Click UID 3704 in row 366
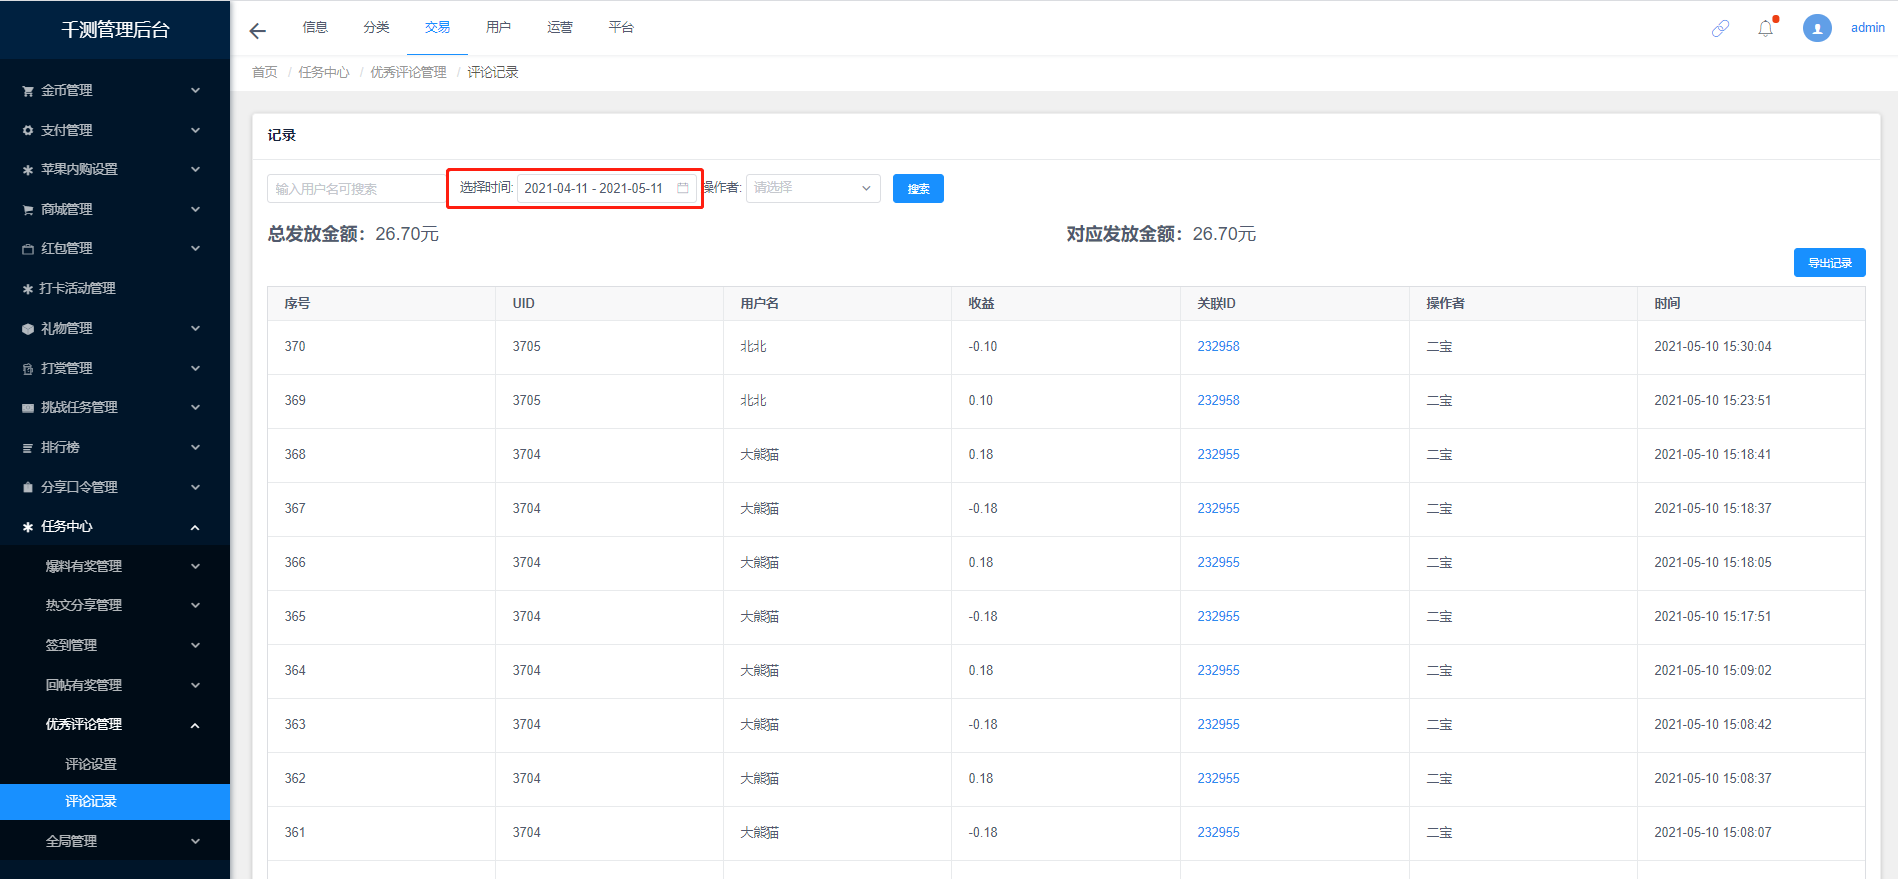Image resolution: width=1898 pixels, height=879 pixels. tap(526, 562)
